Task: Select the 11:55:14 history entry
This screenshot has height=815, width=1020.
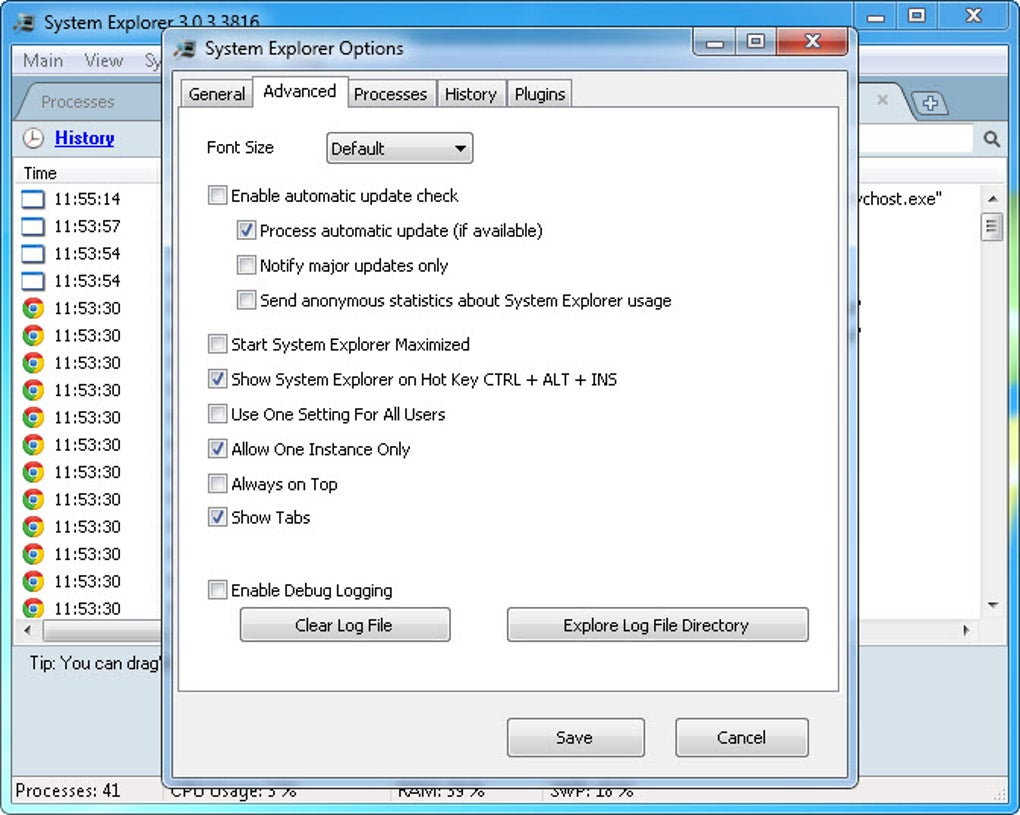Action: click(87, 199)
